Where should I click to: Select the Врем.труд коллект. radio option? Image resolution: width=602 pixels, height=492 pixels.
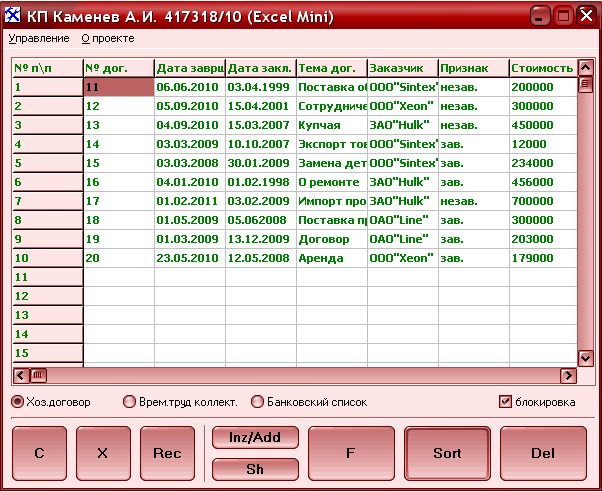tap(129, 402)
